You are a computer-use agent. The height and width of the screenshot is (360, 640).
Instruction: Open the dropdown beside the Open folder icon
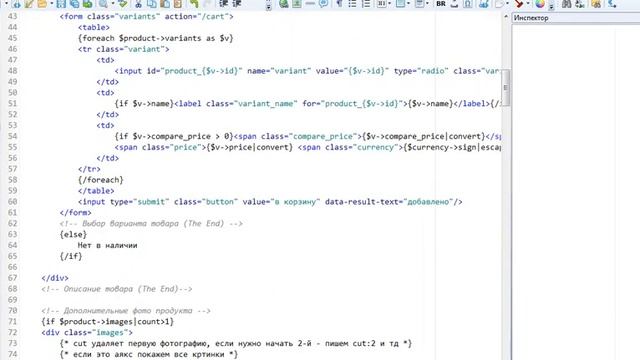[52, 4]
